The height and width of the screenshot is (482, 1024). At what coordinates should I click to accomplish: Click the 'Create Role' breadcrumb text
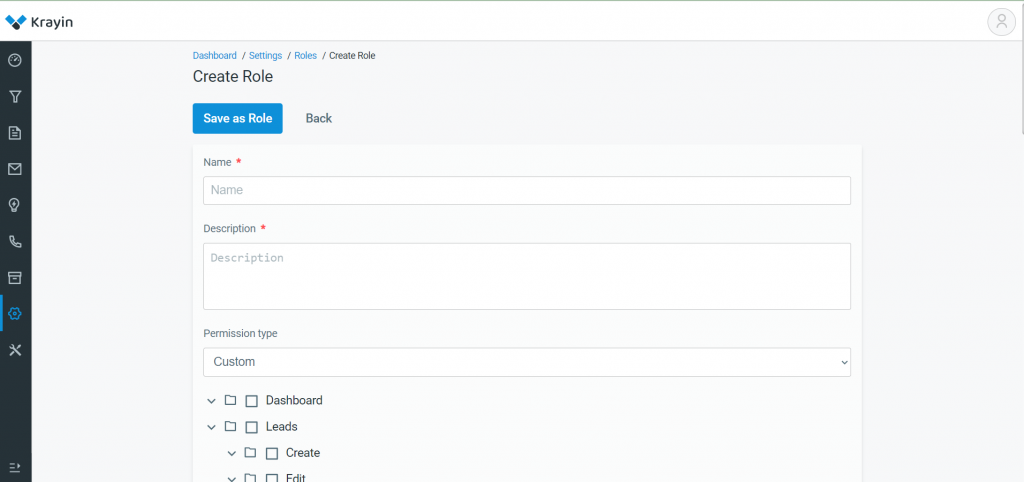coord(352,56)
